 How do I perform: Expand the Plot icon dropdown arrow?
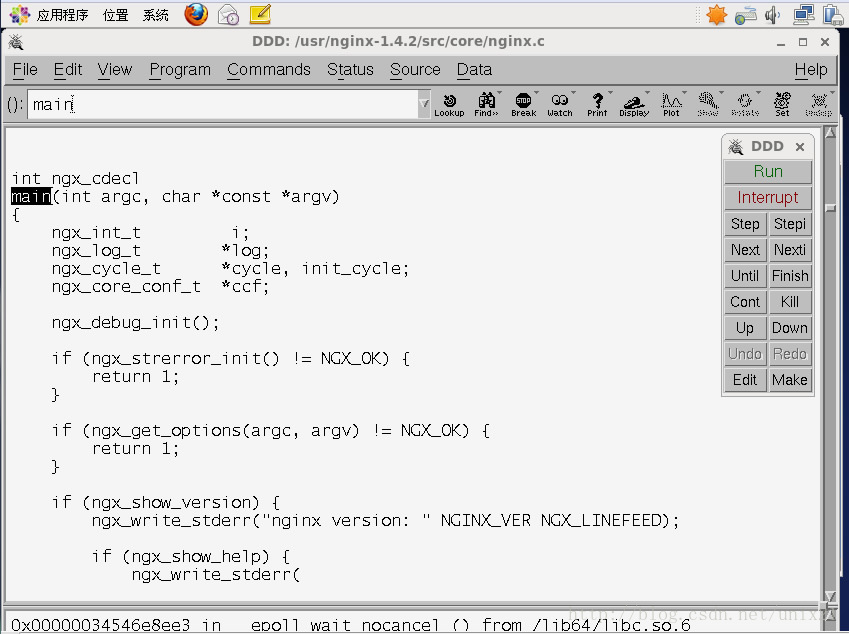[x=684, y=93]
